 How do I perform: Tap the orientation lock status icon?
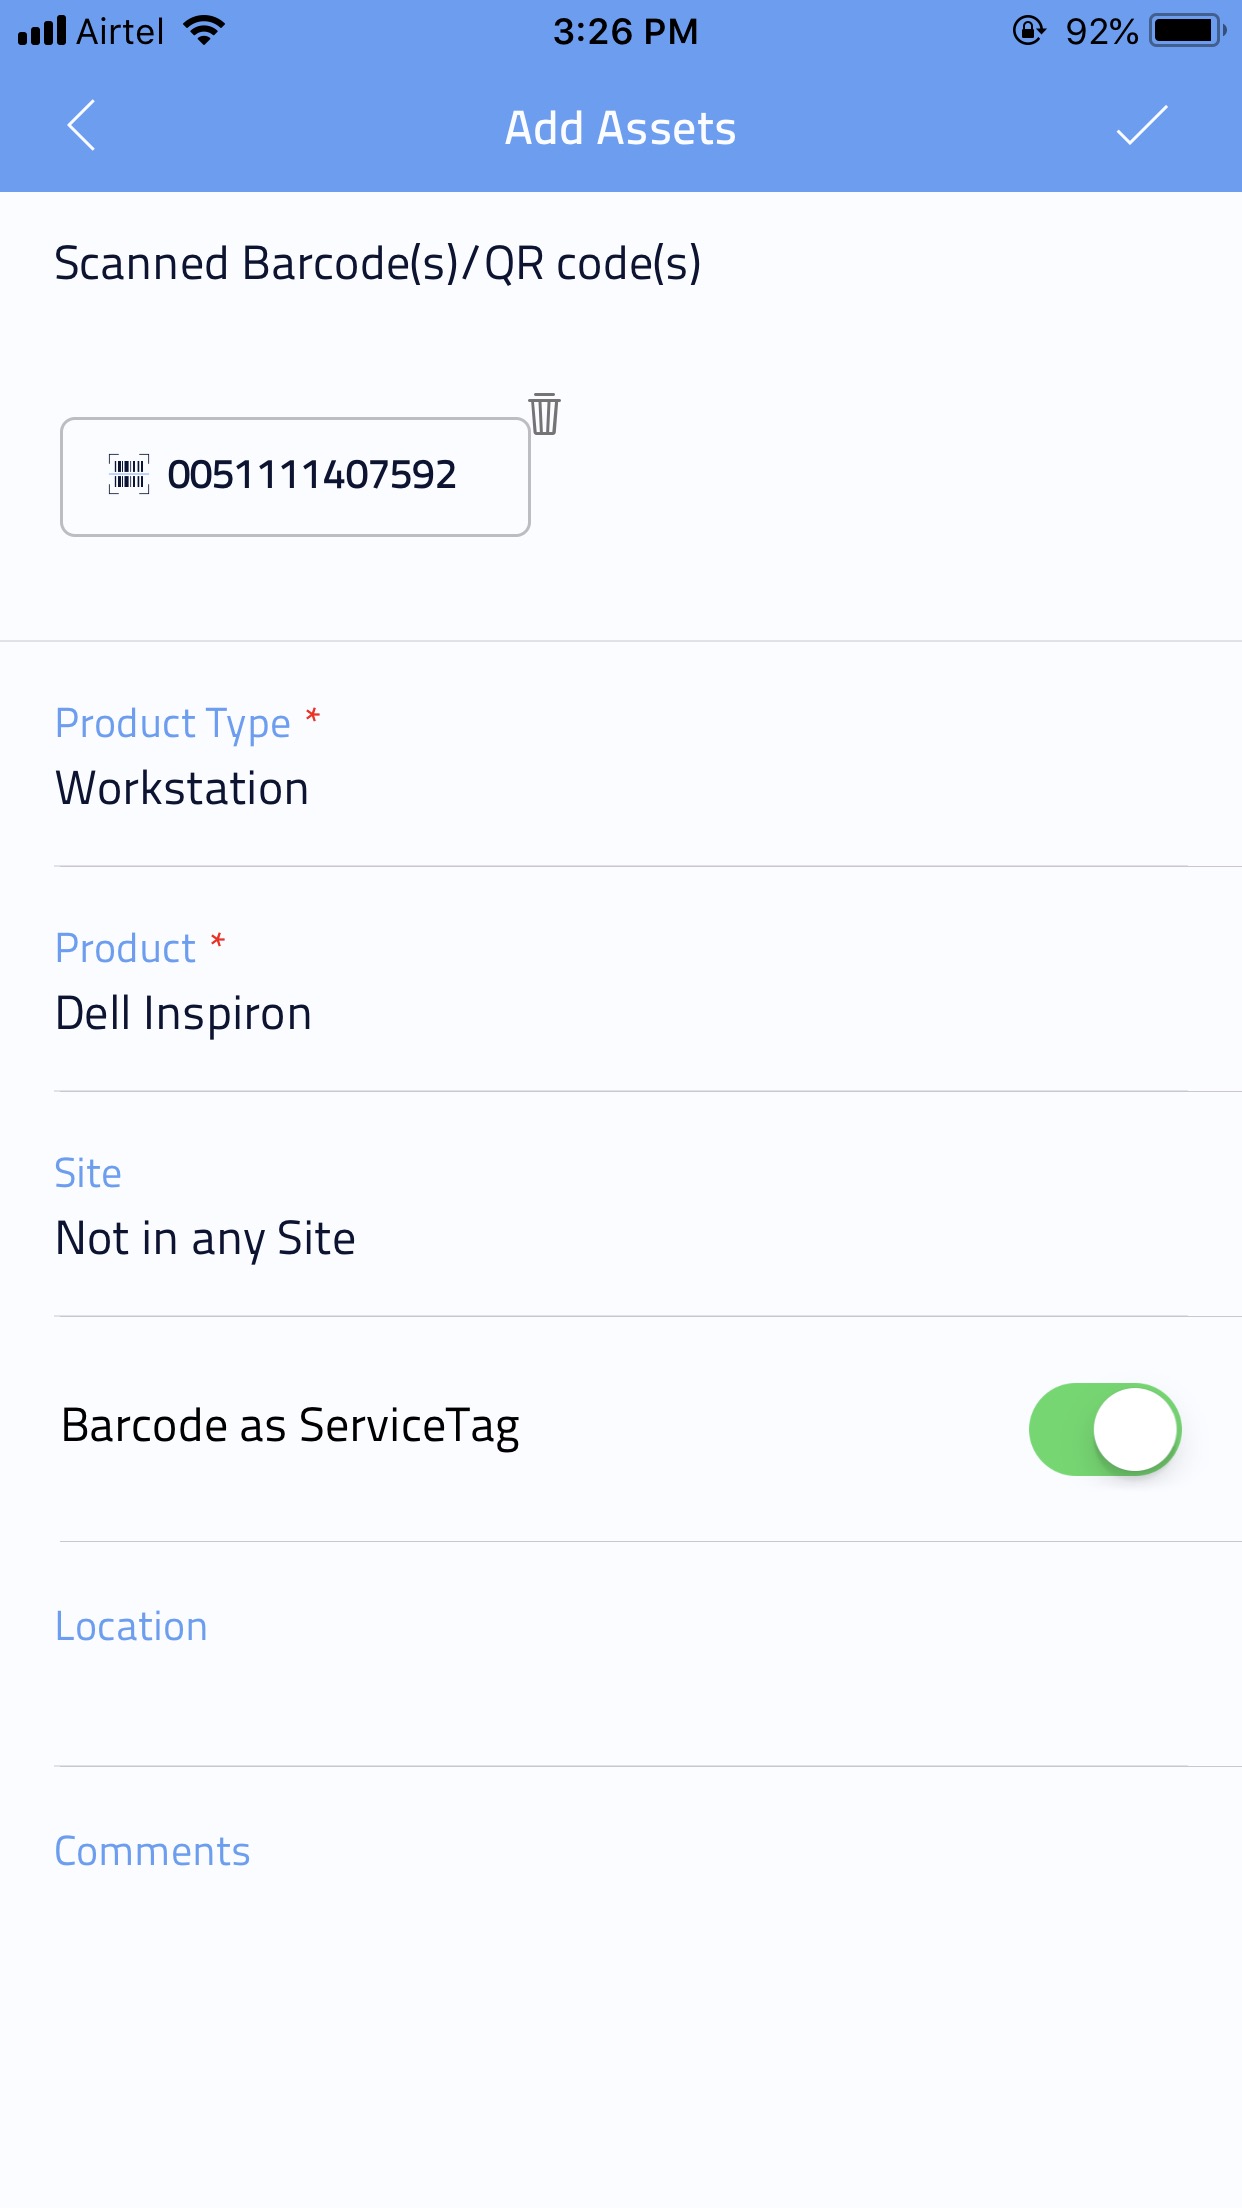1028,31
